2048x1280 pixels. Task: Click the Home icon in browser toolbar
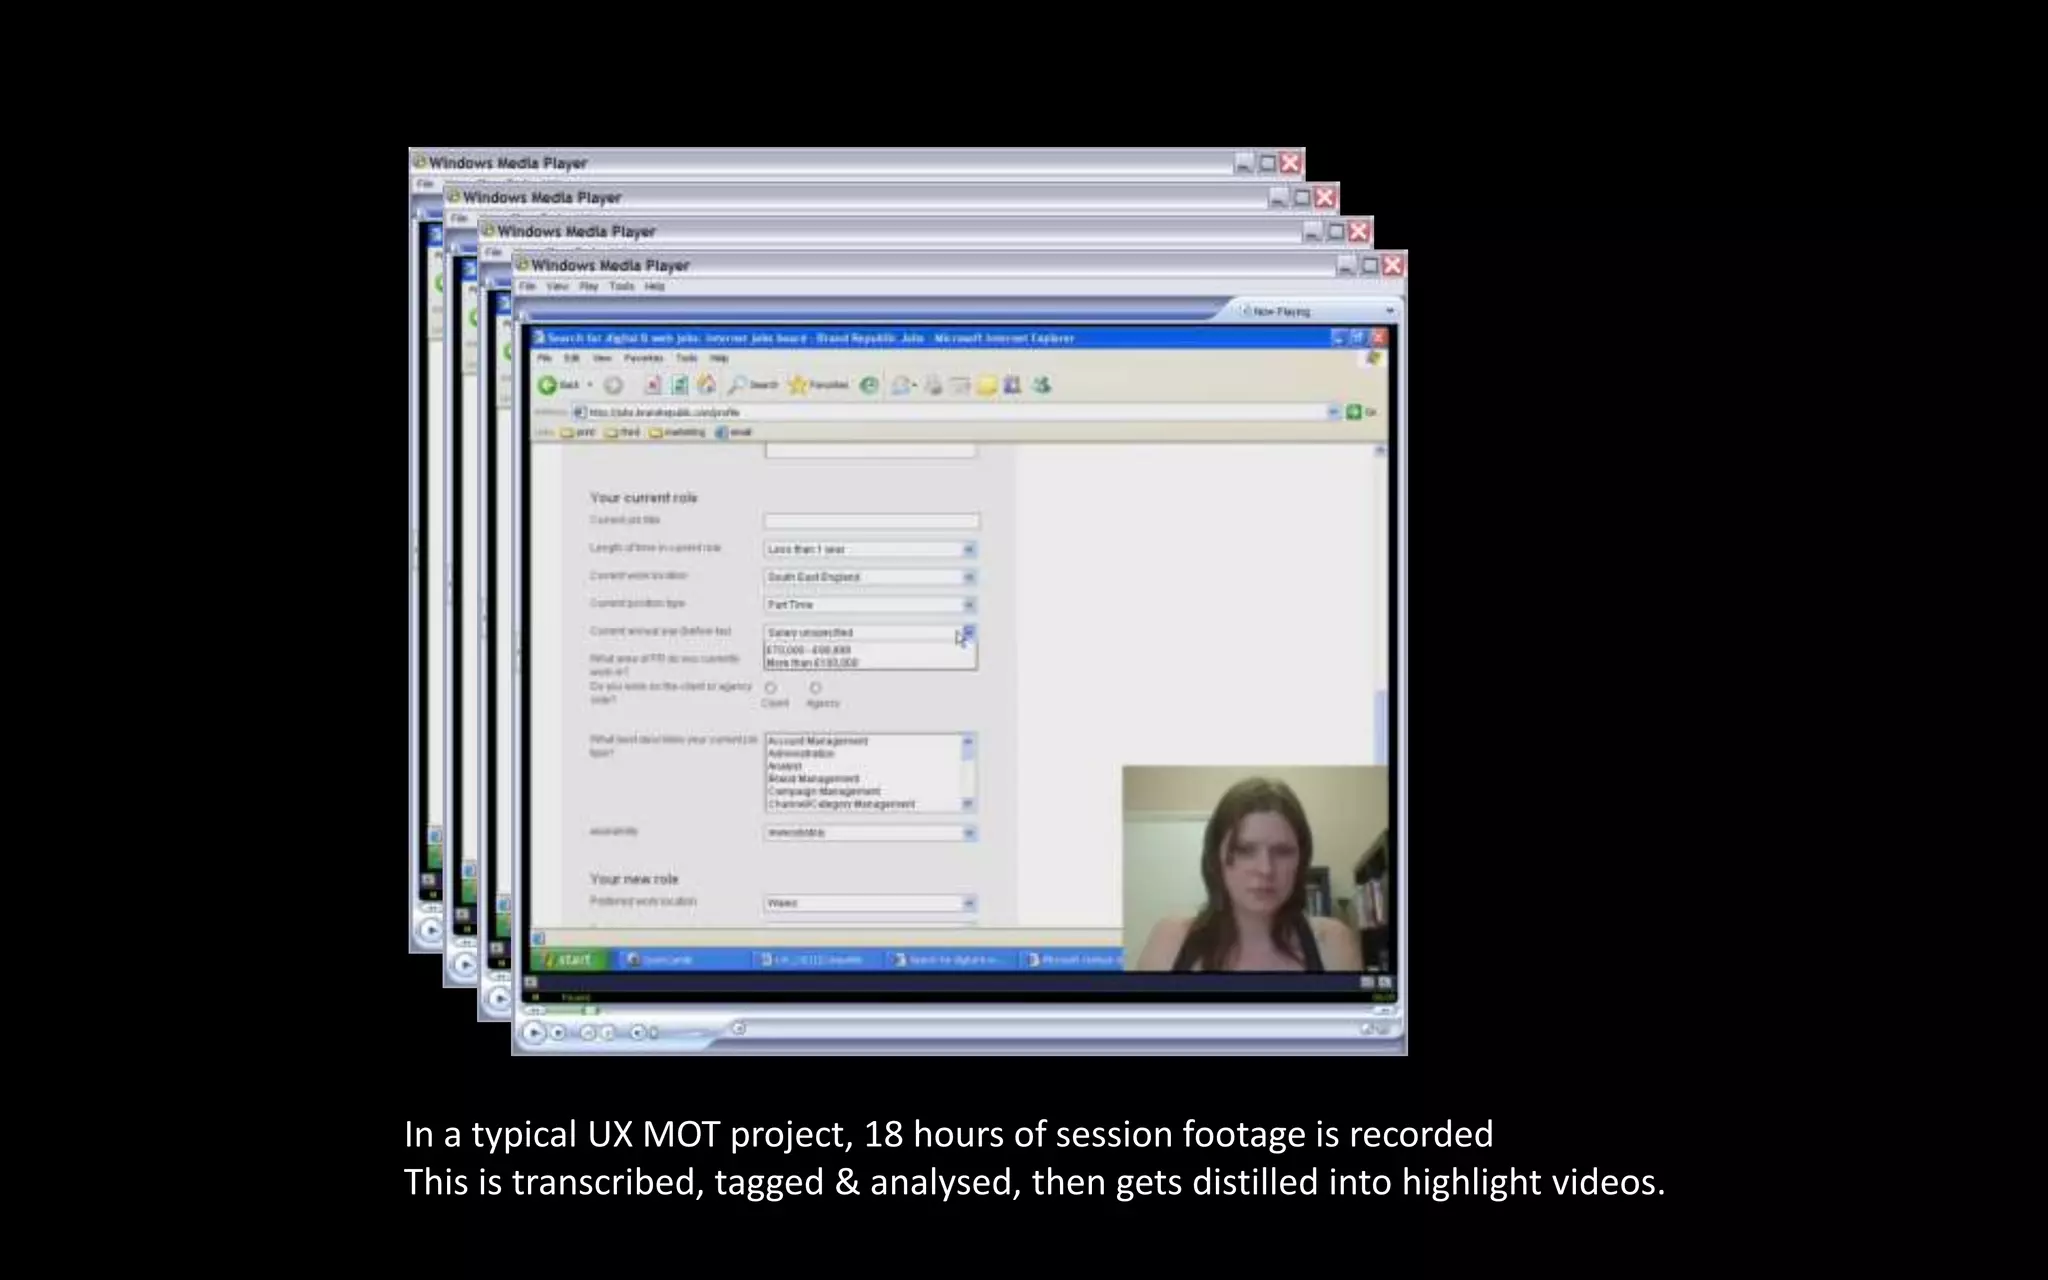706,385
